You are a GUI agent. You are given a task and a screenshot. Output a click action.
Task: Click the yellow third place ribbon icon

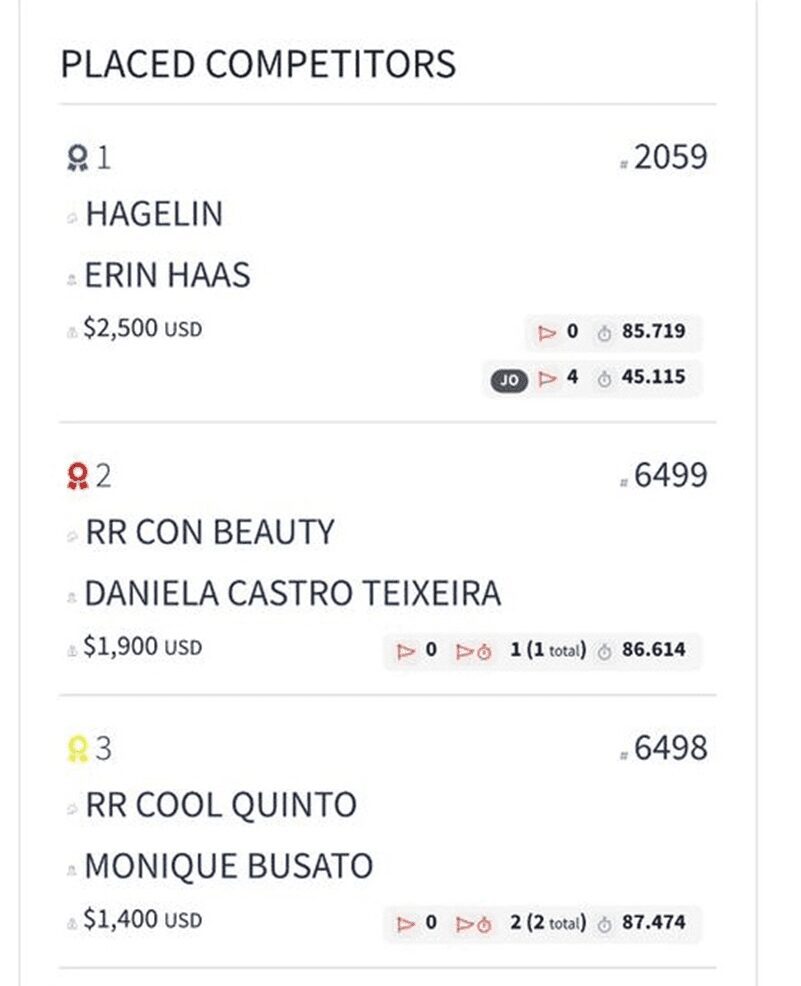(78, 749)
